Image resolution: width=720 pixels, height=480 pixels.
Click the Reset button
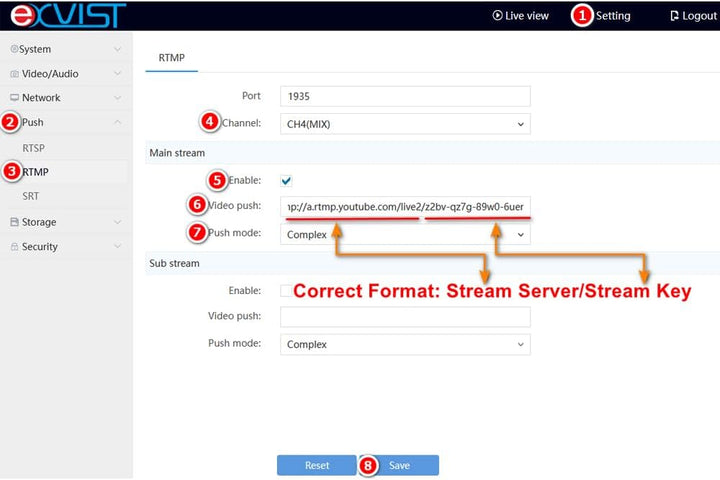point(317,465)
